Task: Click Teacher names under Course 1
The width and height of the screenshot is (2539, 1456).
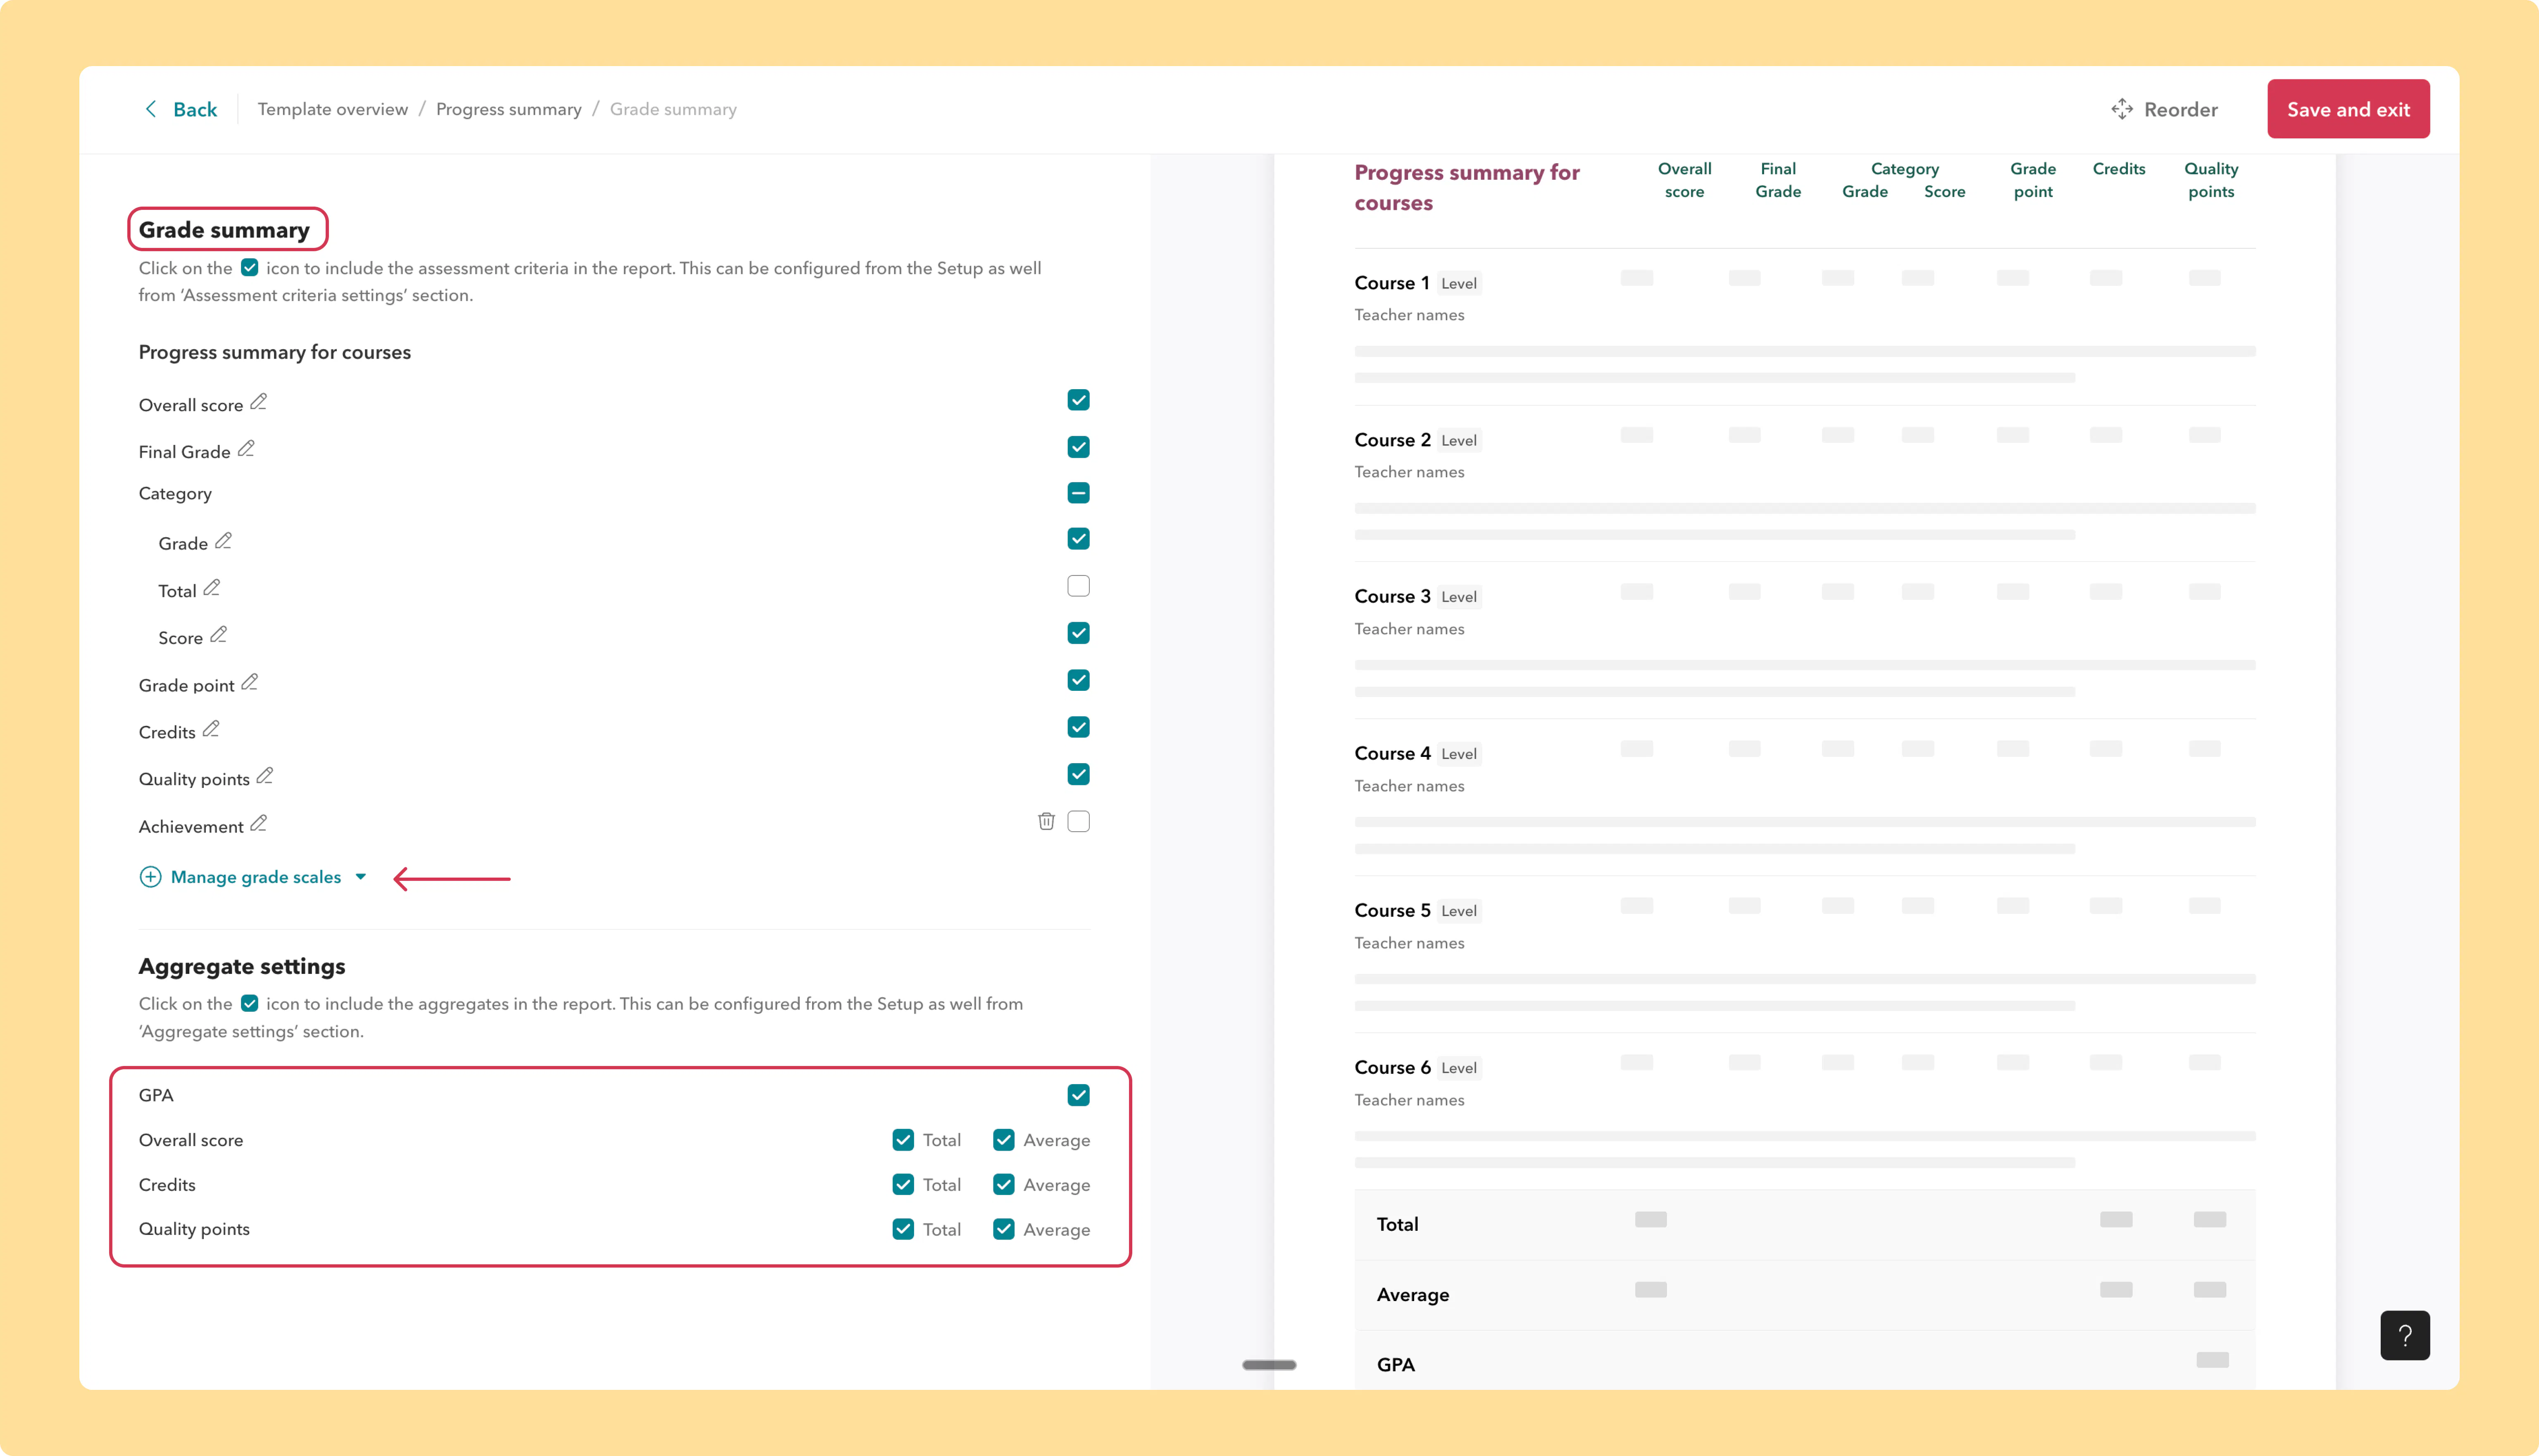Action: [1409, 315]
